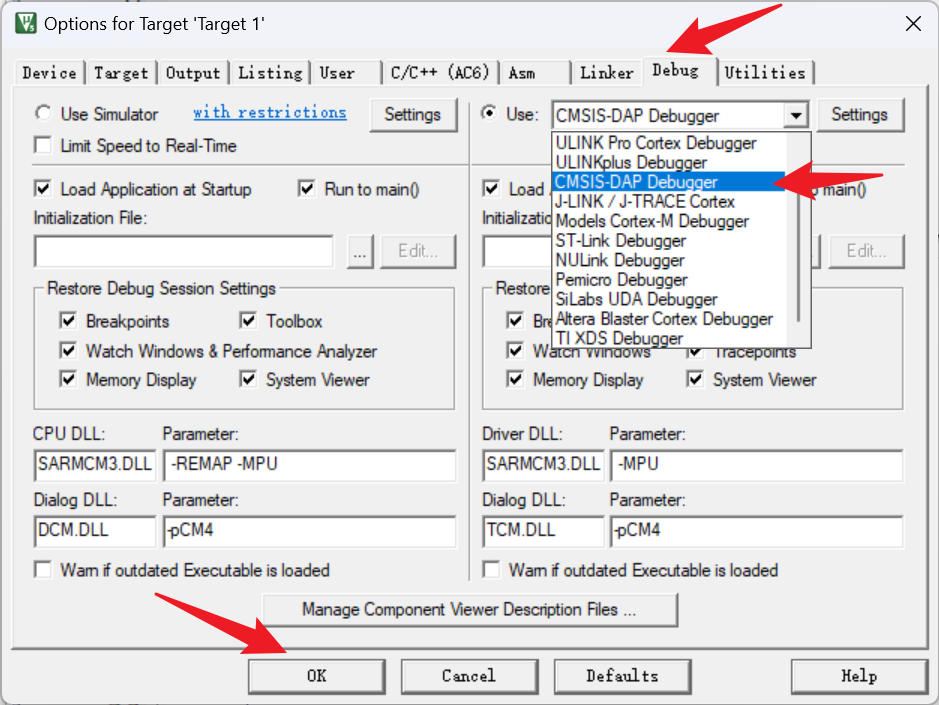Select TI XDS Debugger option

tap(669, 338)
